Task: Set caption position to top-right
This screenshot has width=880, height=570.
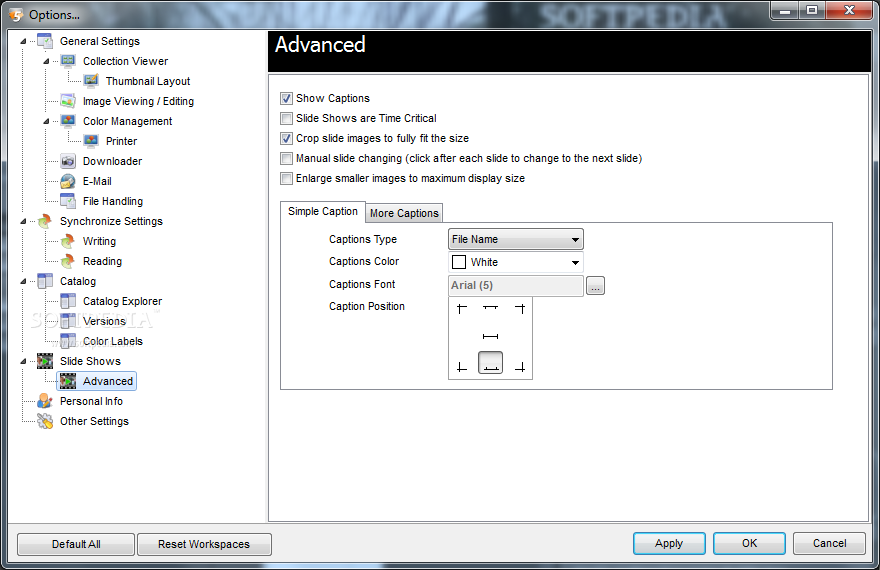Action: [x=520, y=308]
